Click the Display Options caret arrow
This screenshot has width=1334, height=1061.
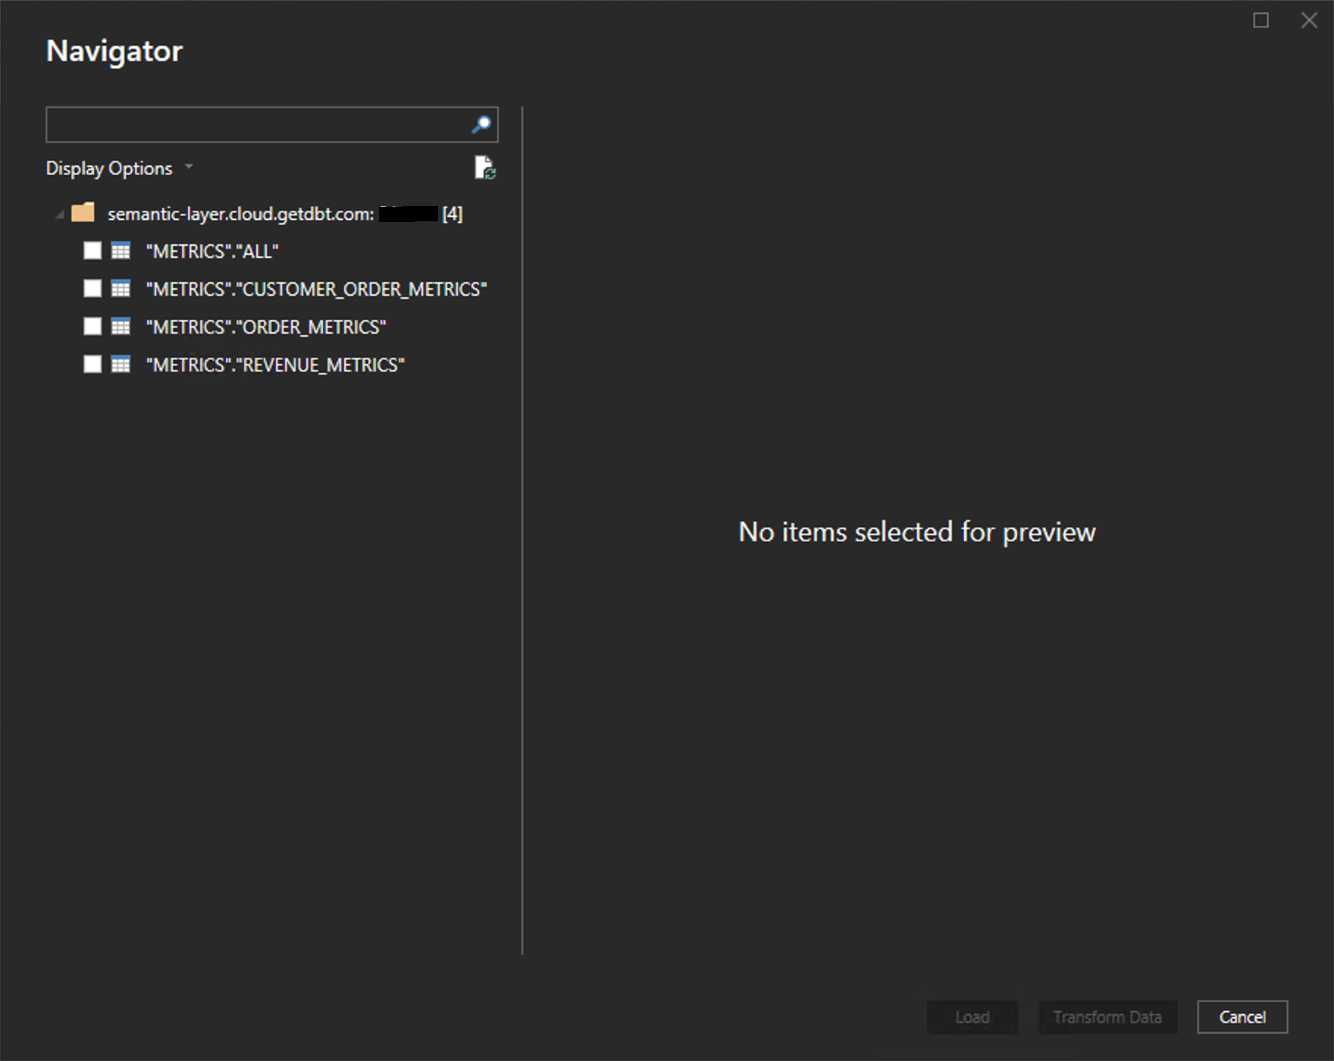(189, 168)
